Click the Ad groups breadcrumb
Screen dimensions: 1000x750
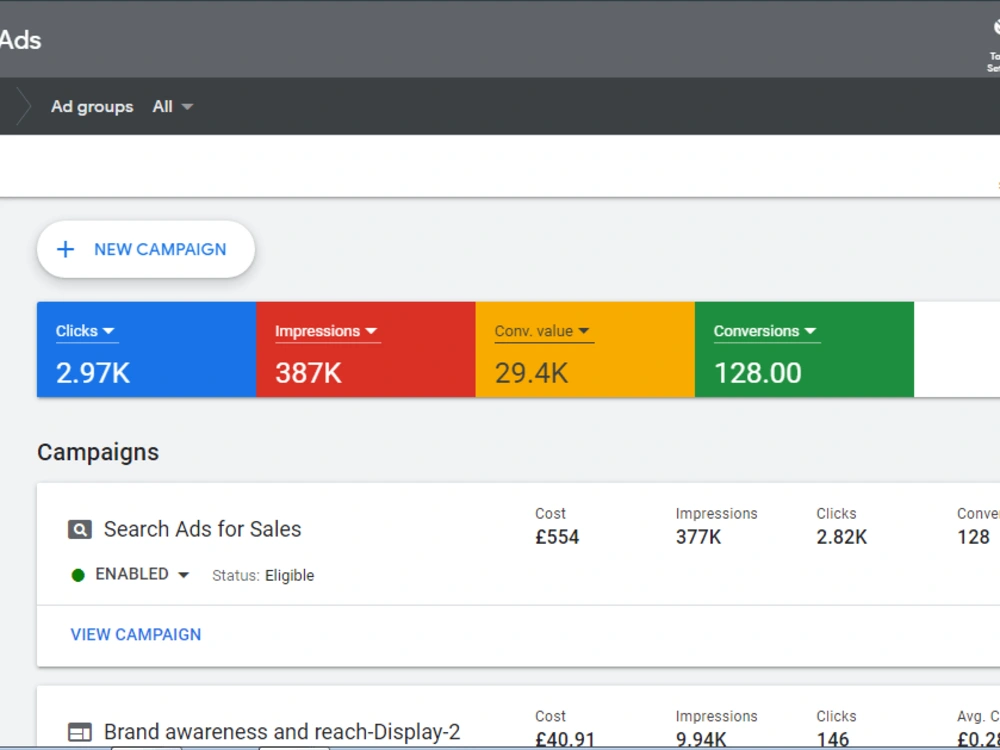[x=92, y=107]
